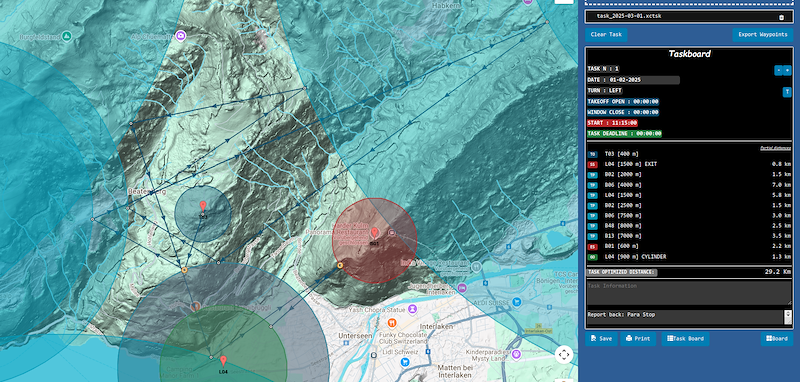Click the T03 takeoff map pin
800x382 pixels.
(203, 207)
